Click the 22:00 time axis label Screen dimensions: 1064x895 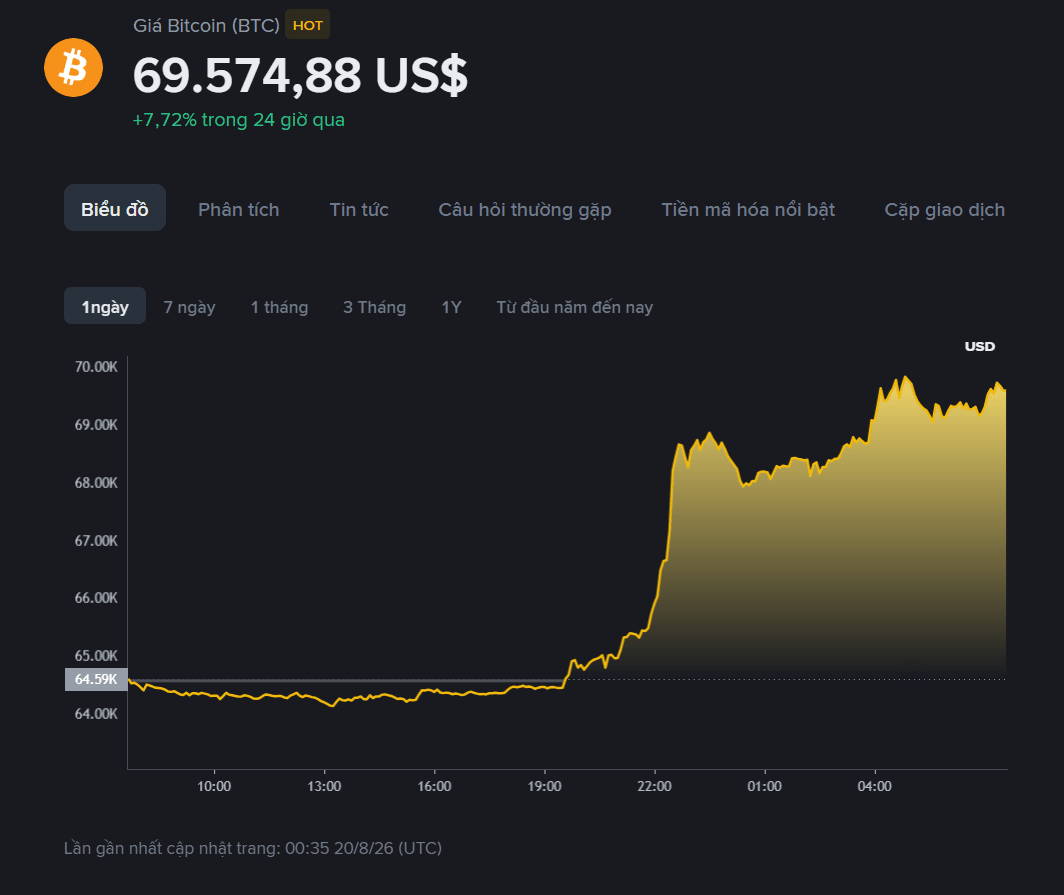pyautogui.click(x=655, y=786)
